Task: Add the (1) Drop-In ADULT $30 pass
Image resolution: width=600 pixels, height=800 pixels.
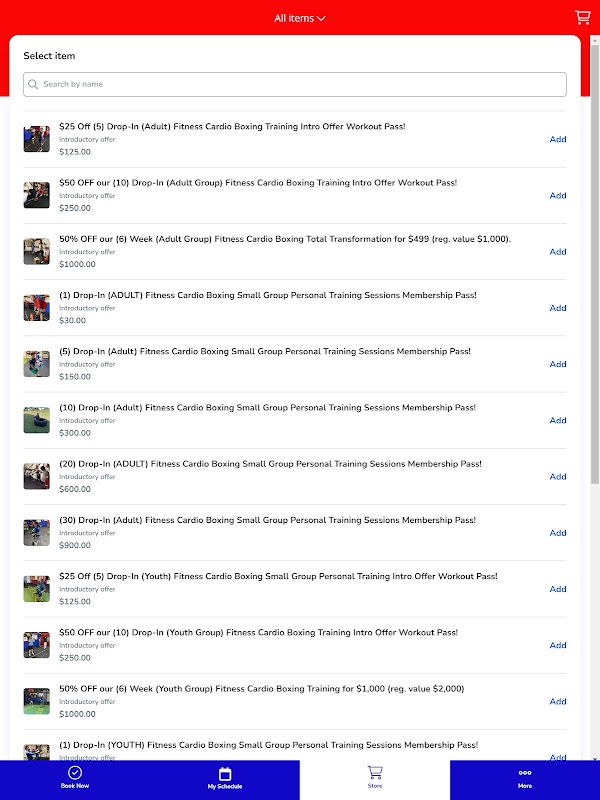Action: tap(558, 308)
